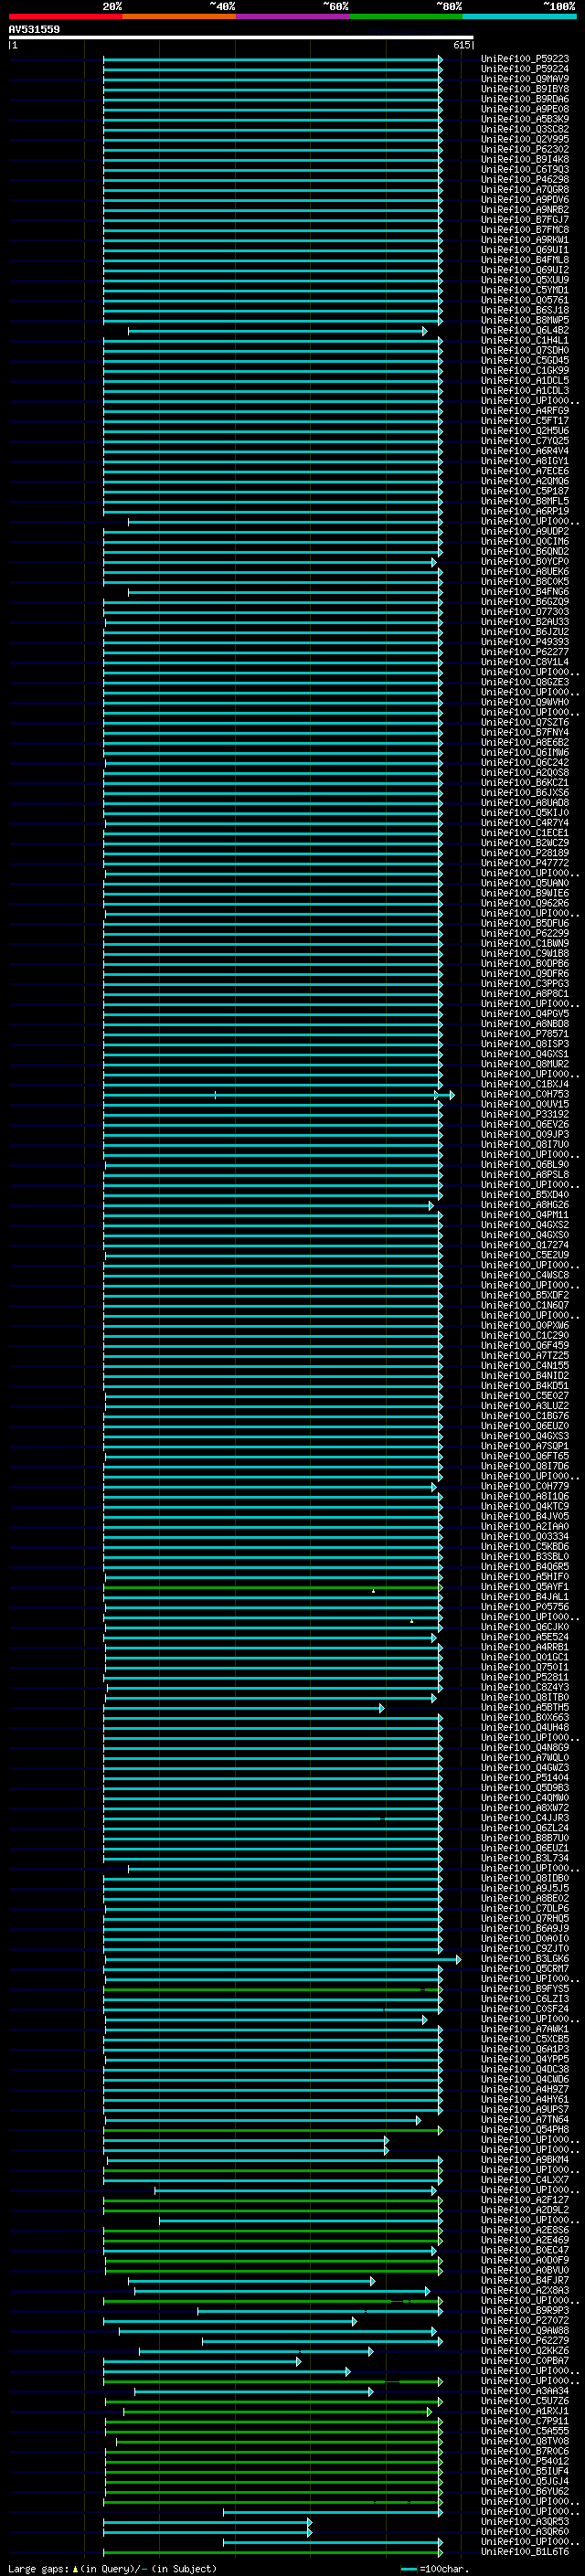Click the short alignment bar of Q6L4B2
The height and width of the screenshot is (2576, 585).
(x=277, y=331)
